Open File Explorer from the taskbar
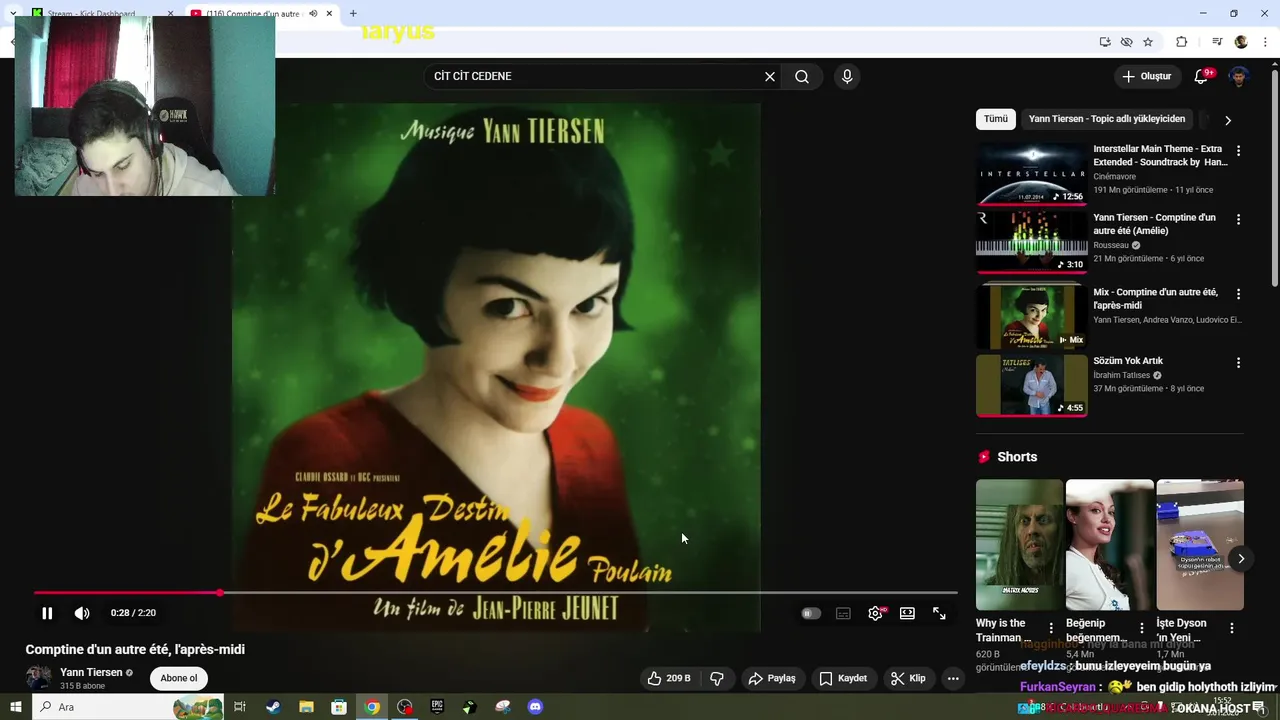 pyautogui.click(x=306, y=707)
